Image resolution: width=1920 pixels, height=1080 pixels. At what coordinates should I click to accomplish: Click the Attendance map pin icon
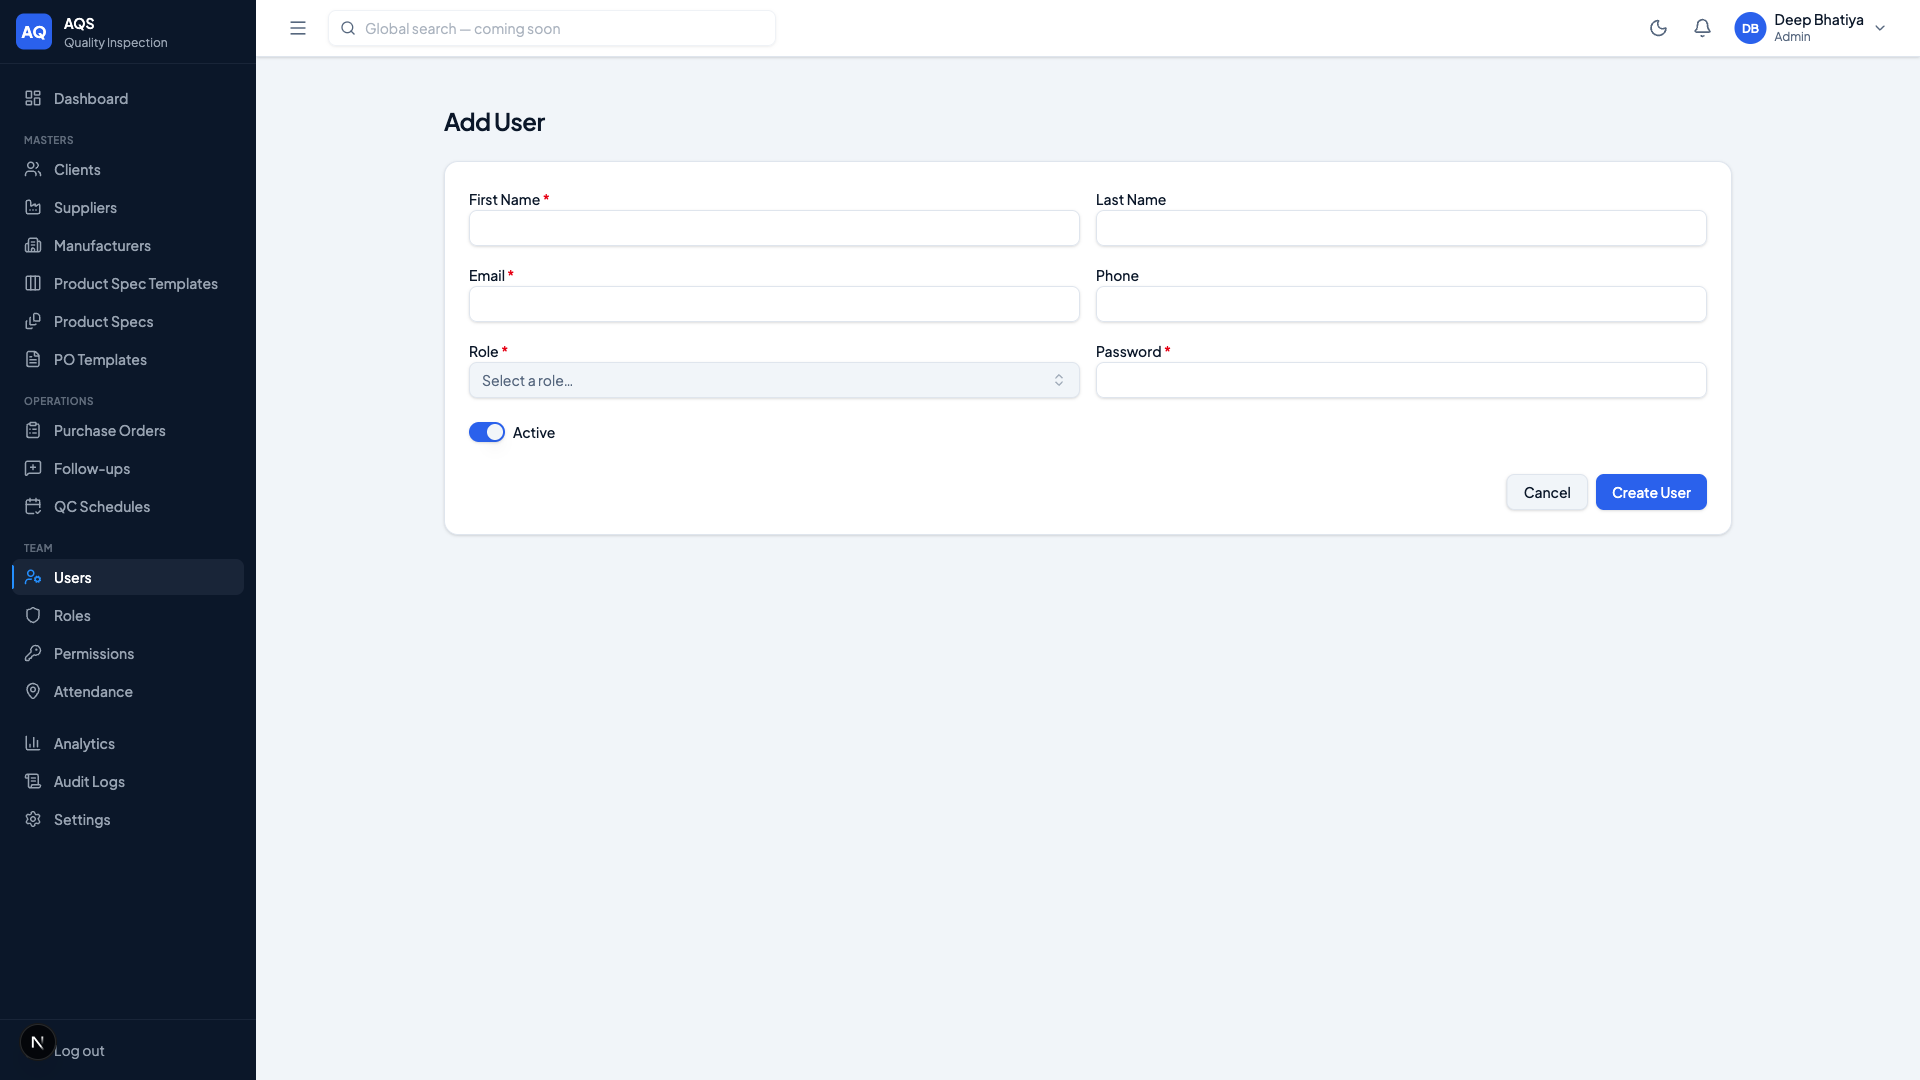point(33,691)
